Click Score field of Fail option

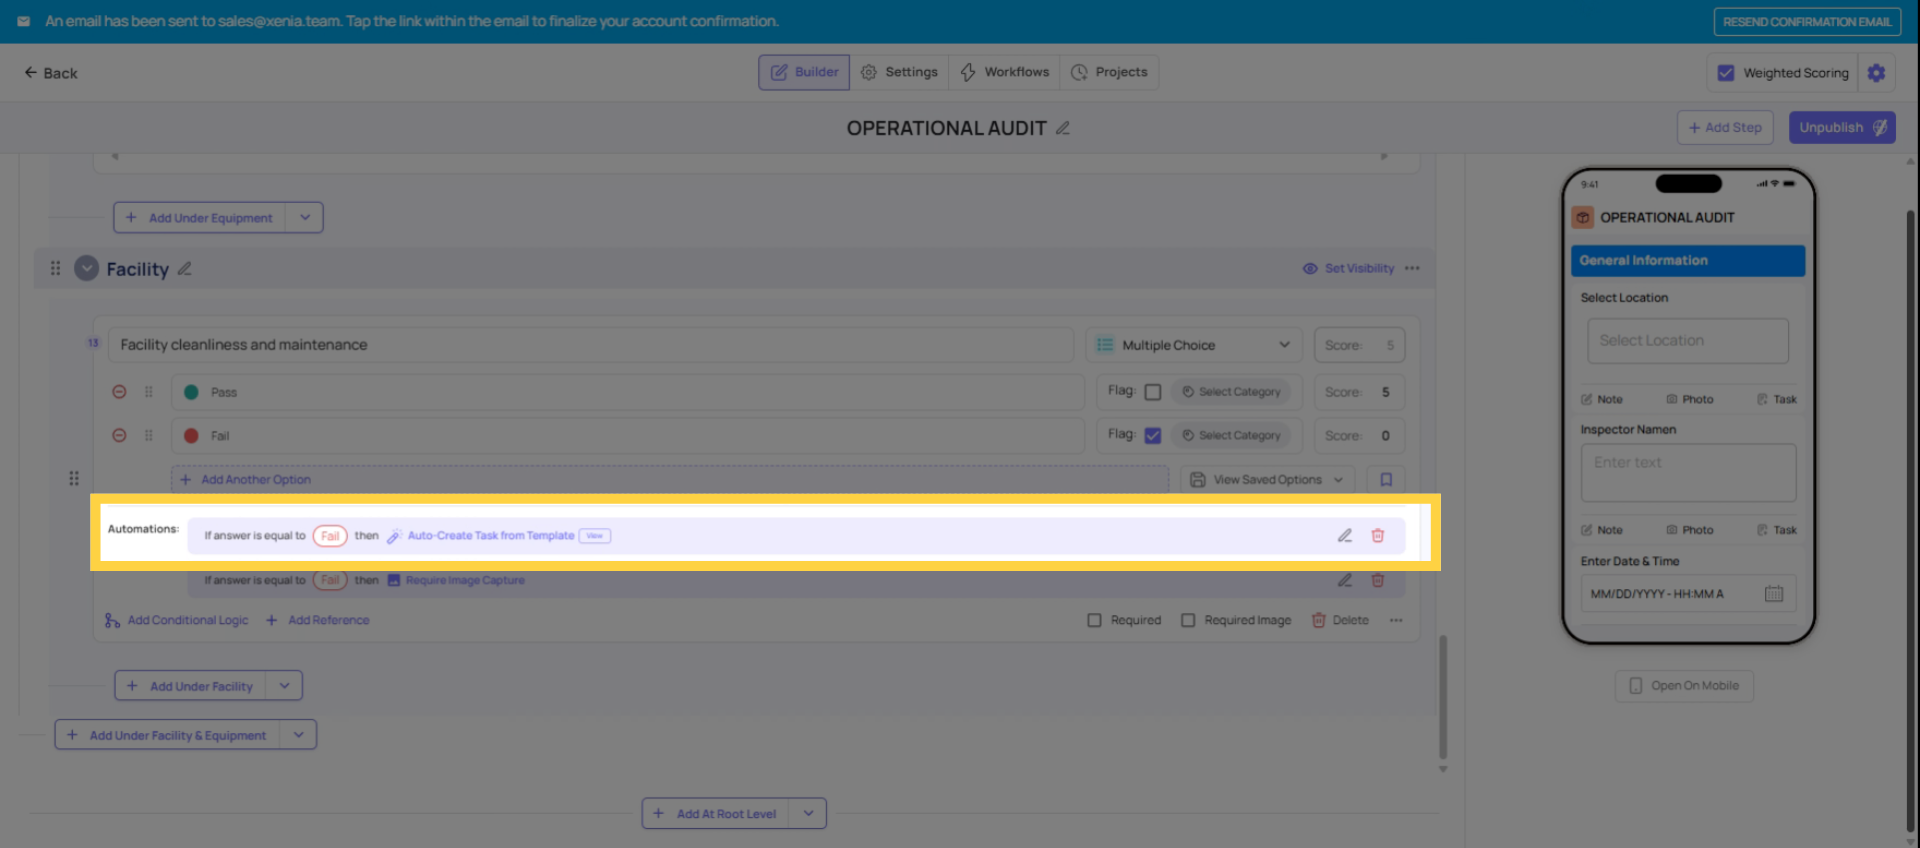click(x=1359, y=436)
